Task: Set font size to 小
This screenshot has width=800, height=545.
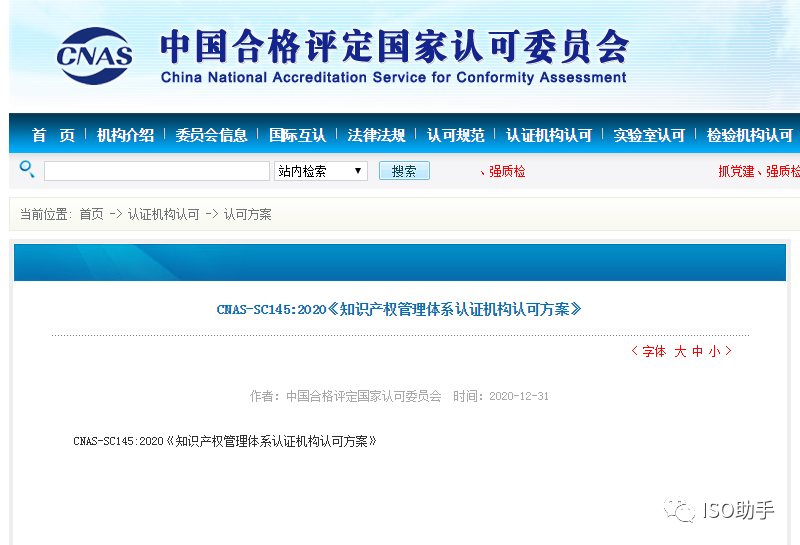Action: point(714,351)
